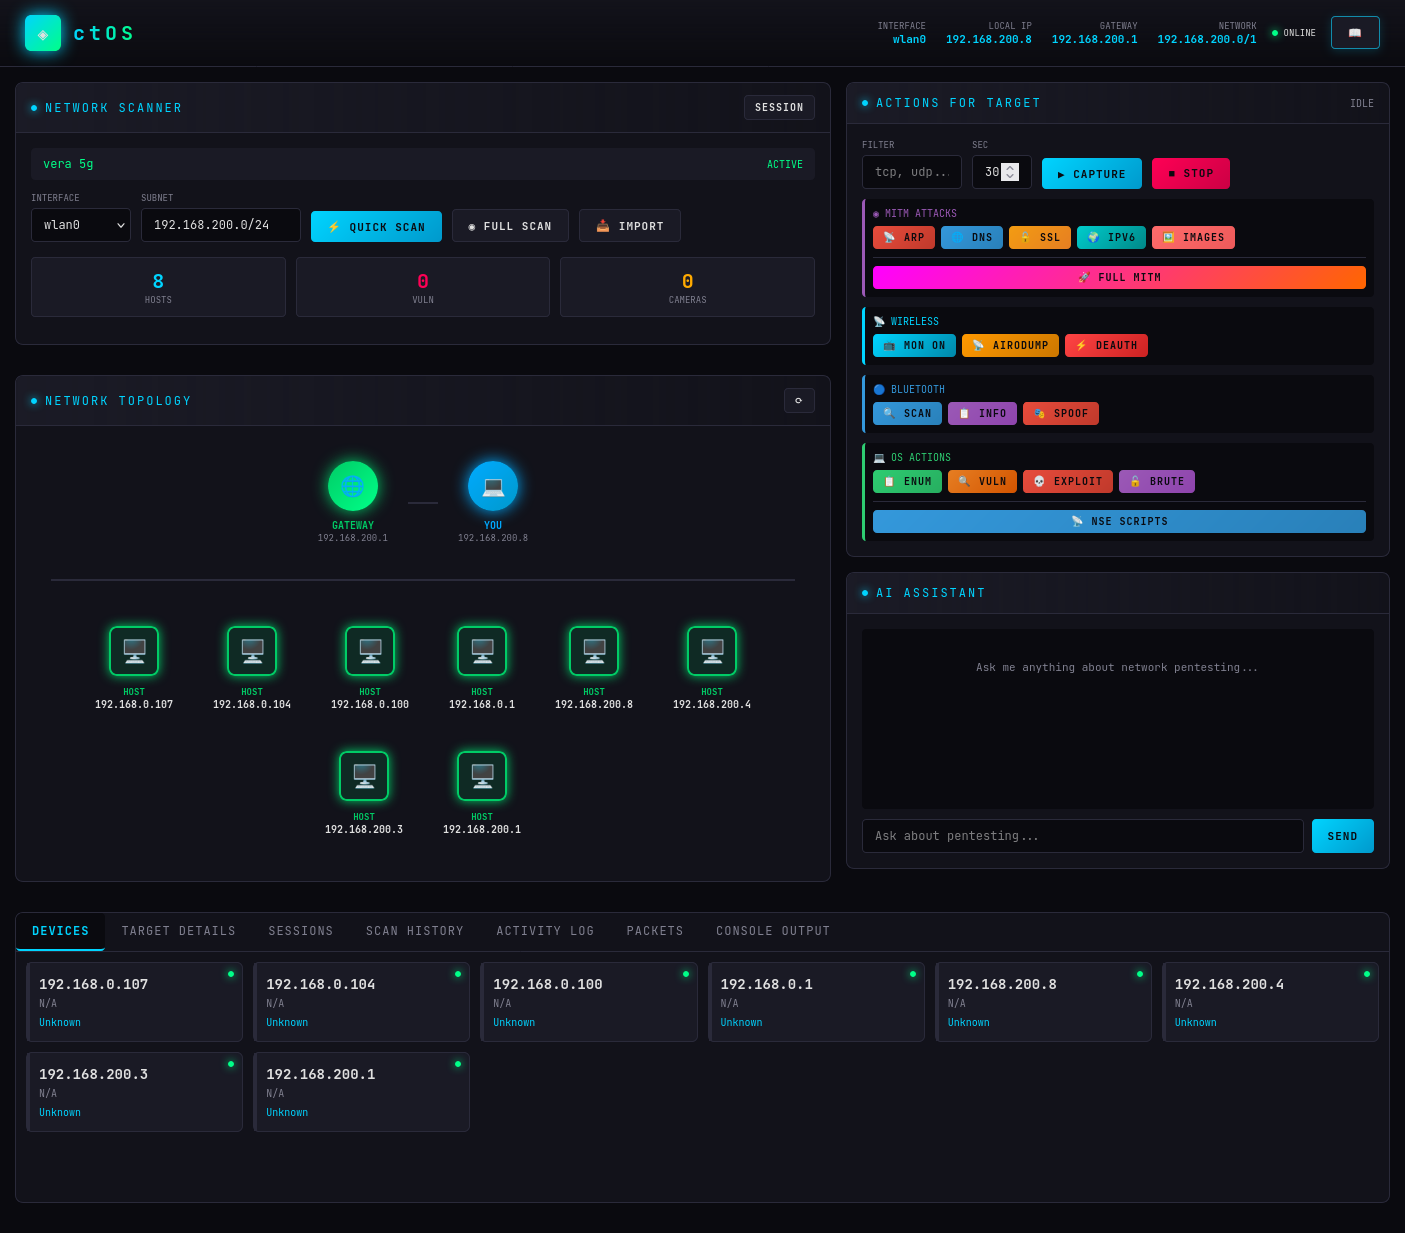1405x1233 pixels.
Task: Click the topology refresh icon
Action: point(799,401)
